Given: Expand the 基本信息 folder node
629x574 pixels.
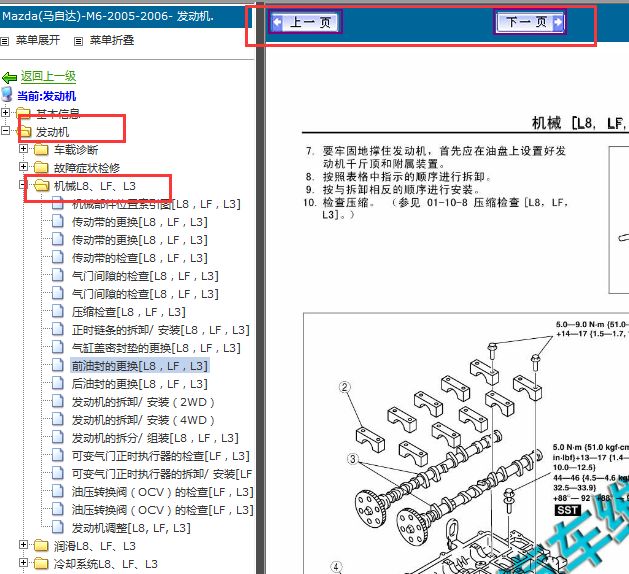Looking at the screenshot, I should point(5,112).
